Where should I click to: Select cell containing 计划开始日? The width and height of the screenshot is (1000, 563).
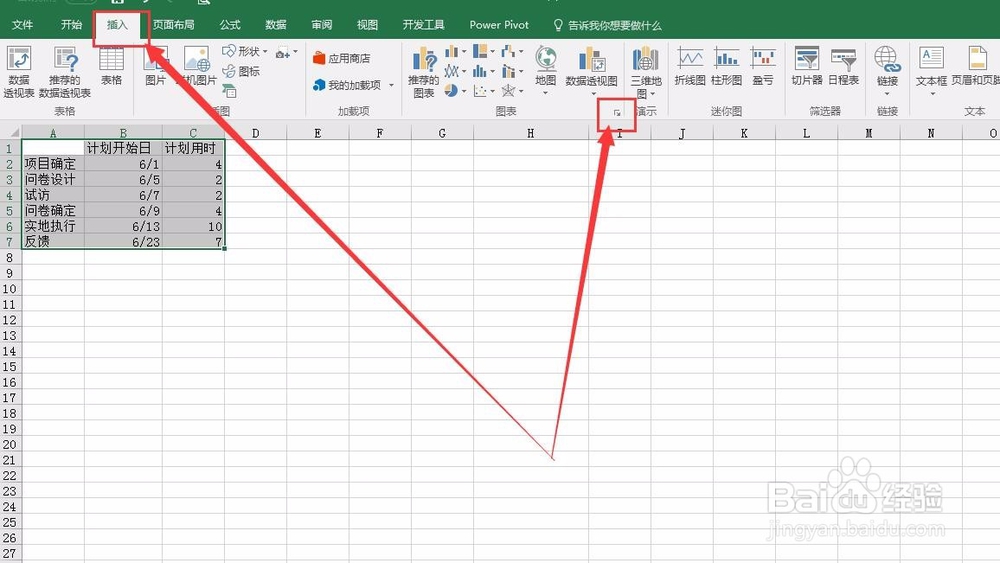click(x=123, y=149)
